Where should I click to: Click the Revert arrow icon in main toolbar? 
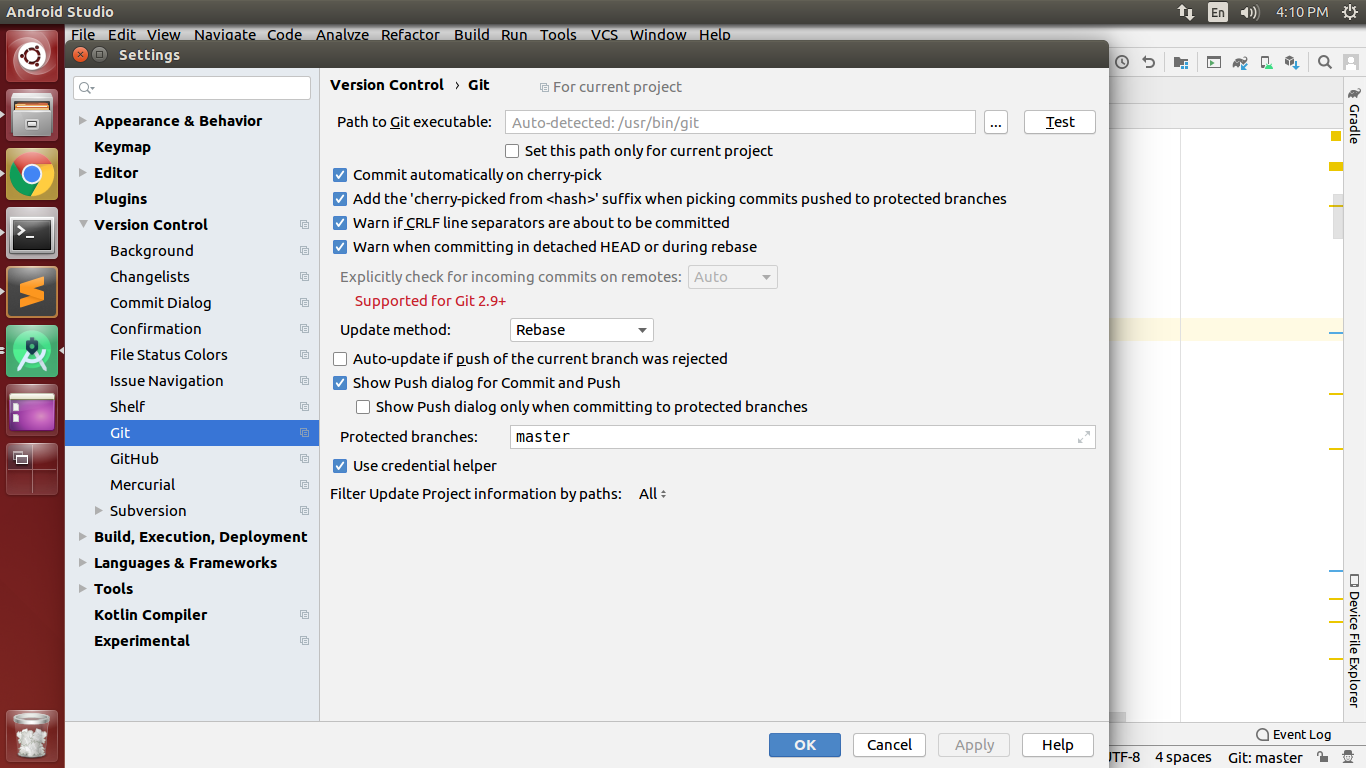click(x=1149, y=62)
